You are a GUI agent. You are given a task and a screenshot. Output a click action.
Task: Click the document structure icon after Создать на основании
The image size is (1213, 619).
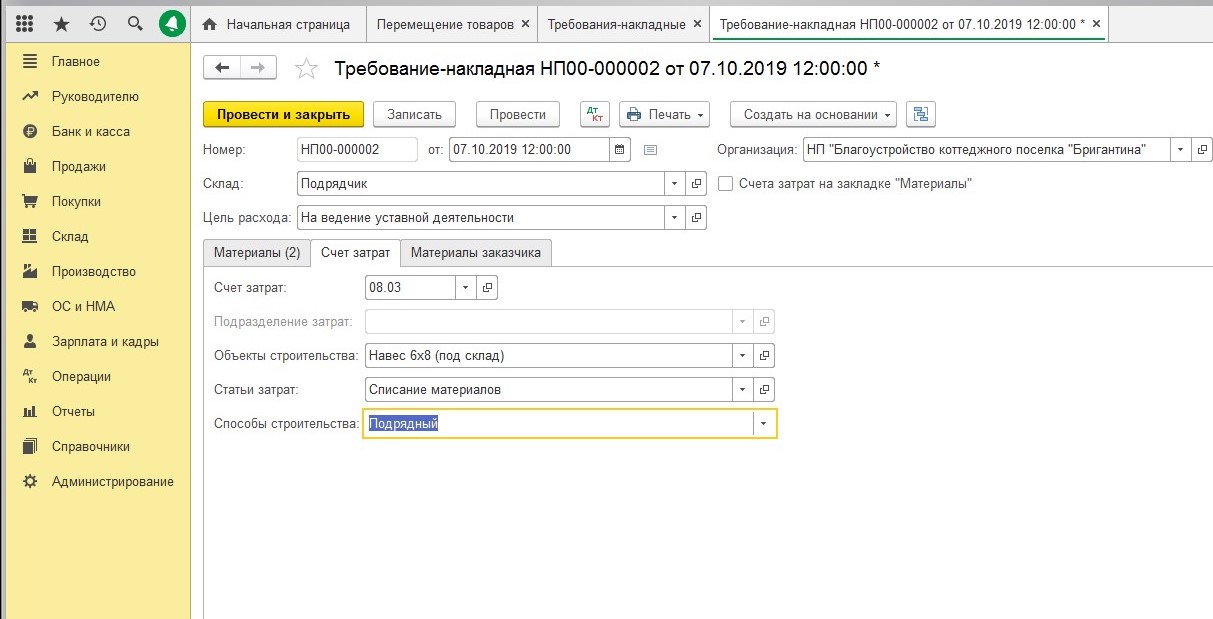coord(920,114)
